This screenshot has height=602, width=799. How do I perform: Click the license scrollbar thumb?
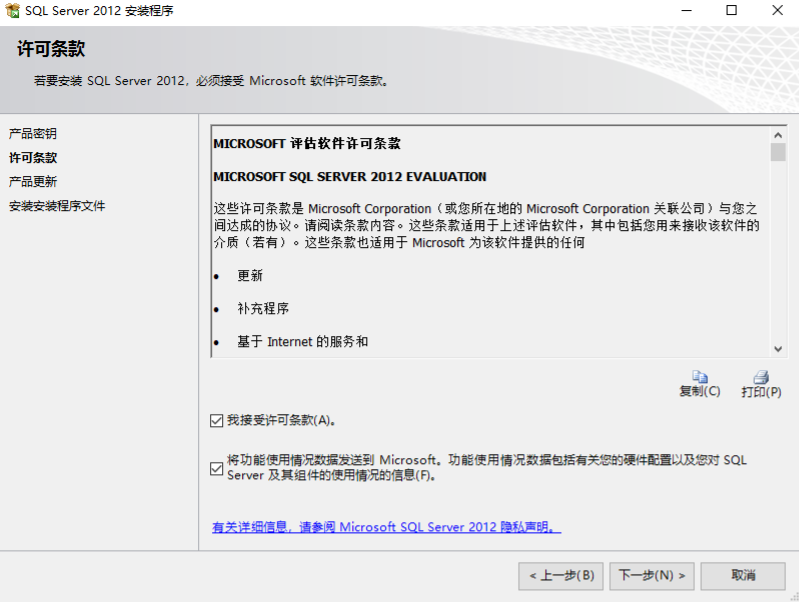pyautogui.click(x=778, y=152)
